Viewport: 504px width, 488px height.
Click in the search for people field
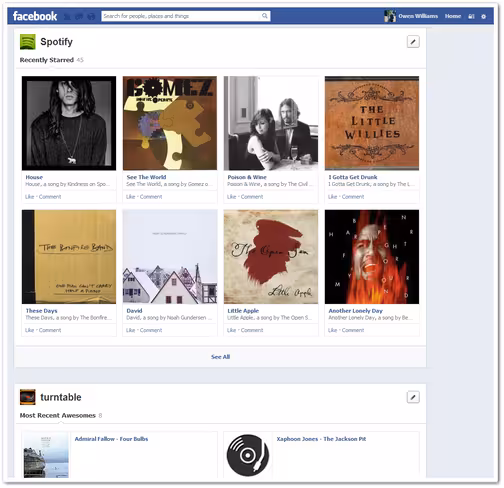[x=182, y=16]
